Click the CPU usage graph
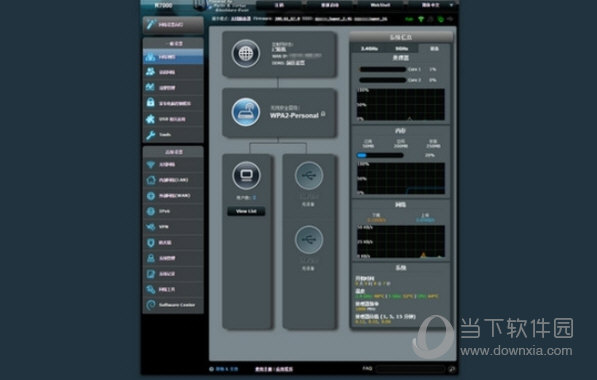This screenshot has width=597, height=380. coord(401,105)
